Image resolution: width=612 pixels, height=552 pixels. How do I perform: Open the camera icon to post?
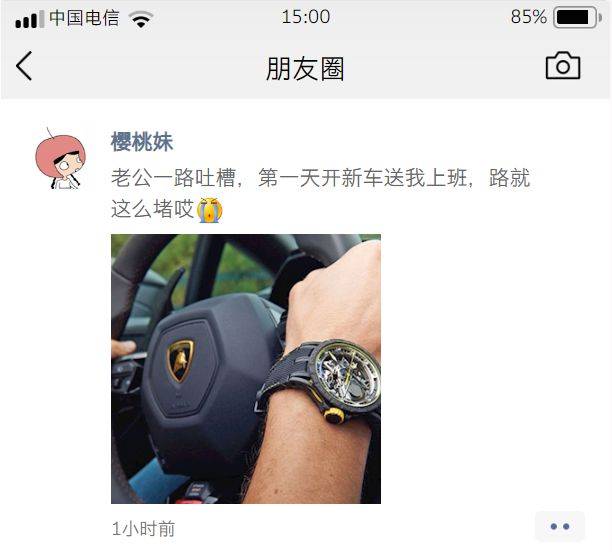pos(563,66)
